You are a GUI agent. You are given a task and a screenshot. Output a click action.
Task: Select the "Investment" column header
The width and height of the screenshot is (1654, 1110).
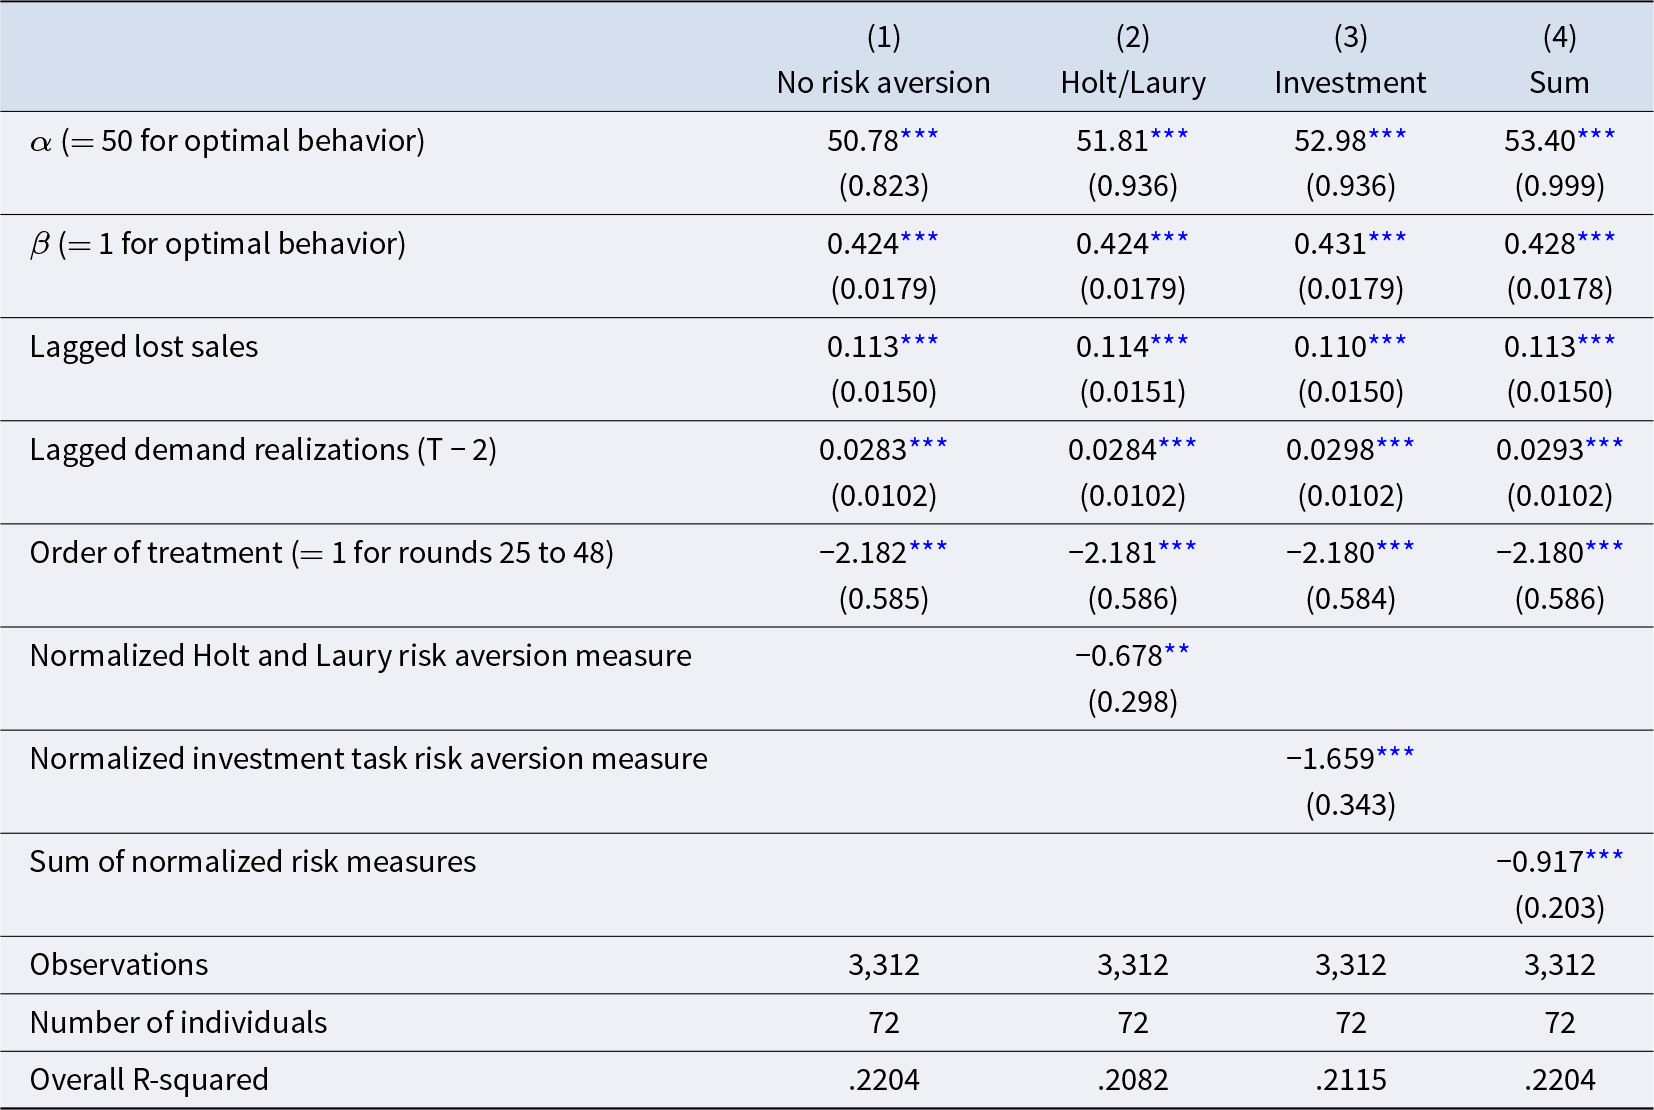click(x=1350, y=82)
